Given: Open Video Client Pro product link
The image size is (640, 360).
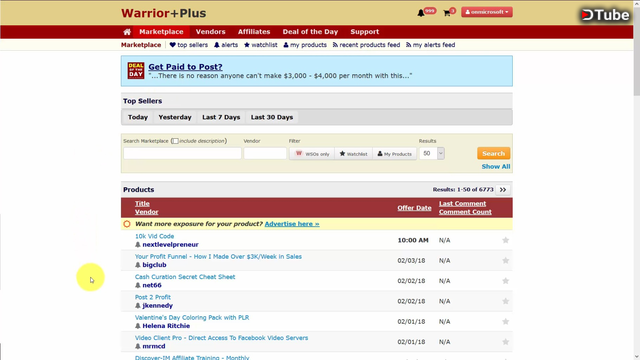Looking at the screenshot, I should point(221,338).
